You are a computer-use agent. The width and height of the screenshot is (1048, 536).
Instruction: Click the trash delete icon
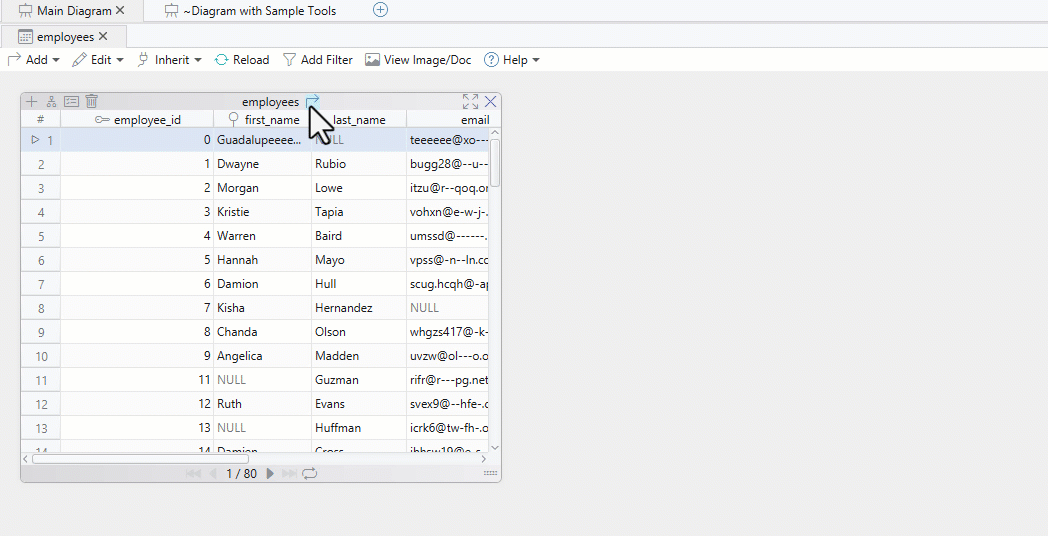click(x=92, y=102)
